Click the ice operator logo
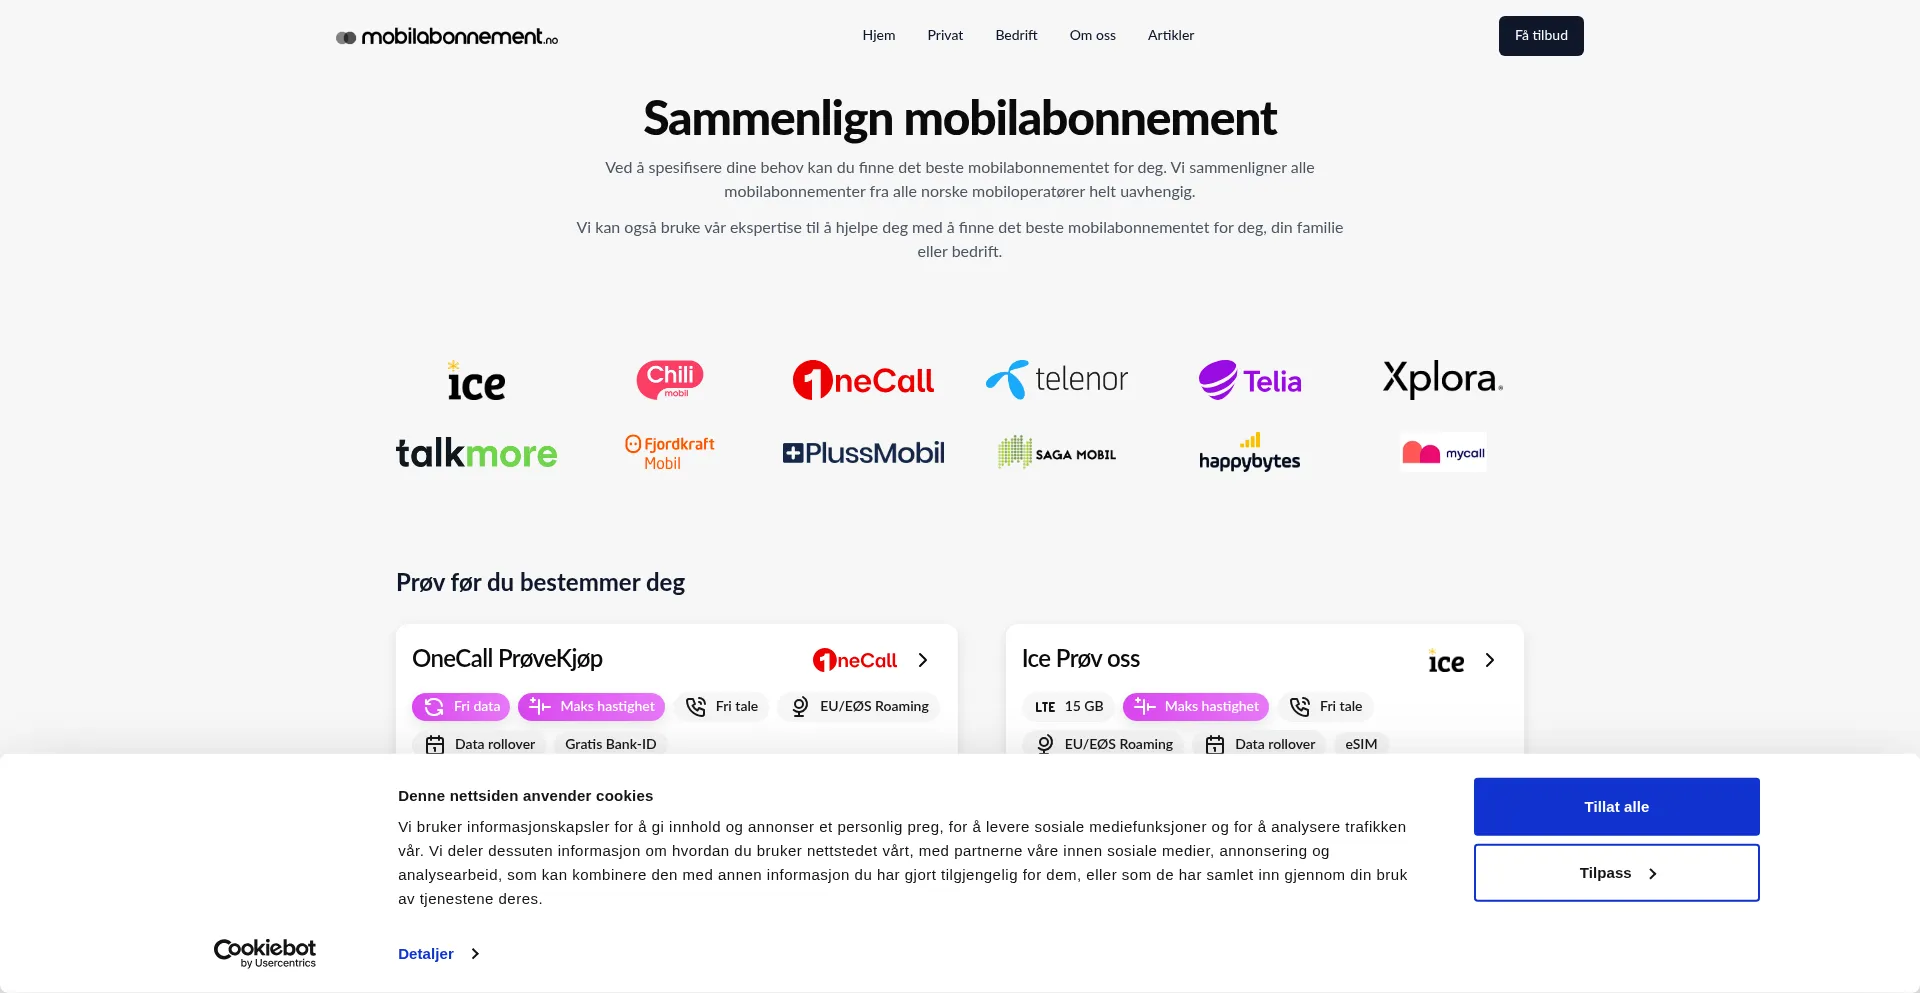Image resolution: width=1920 pixels, height=993 pixels. pos(476,381)
